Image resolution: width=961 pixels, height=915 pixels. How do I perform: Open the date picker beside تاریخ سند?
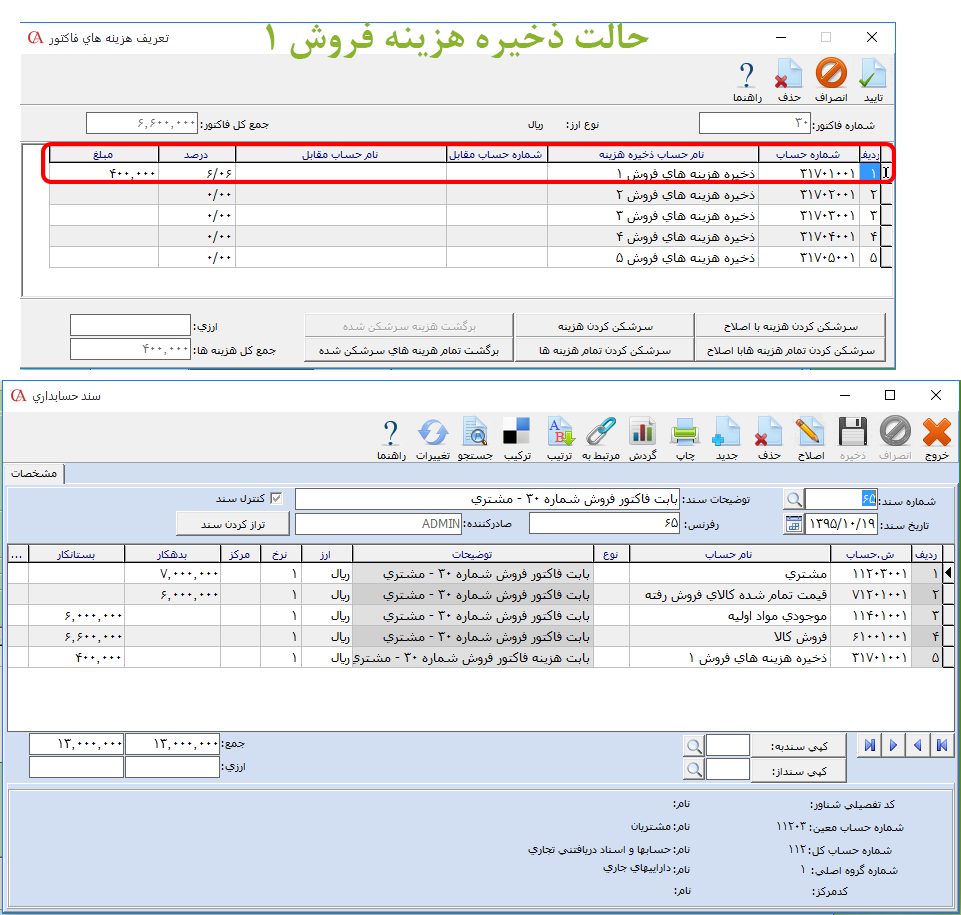793,523
